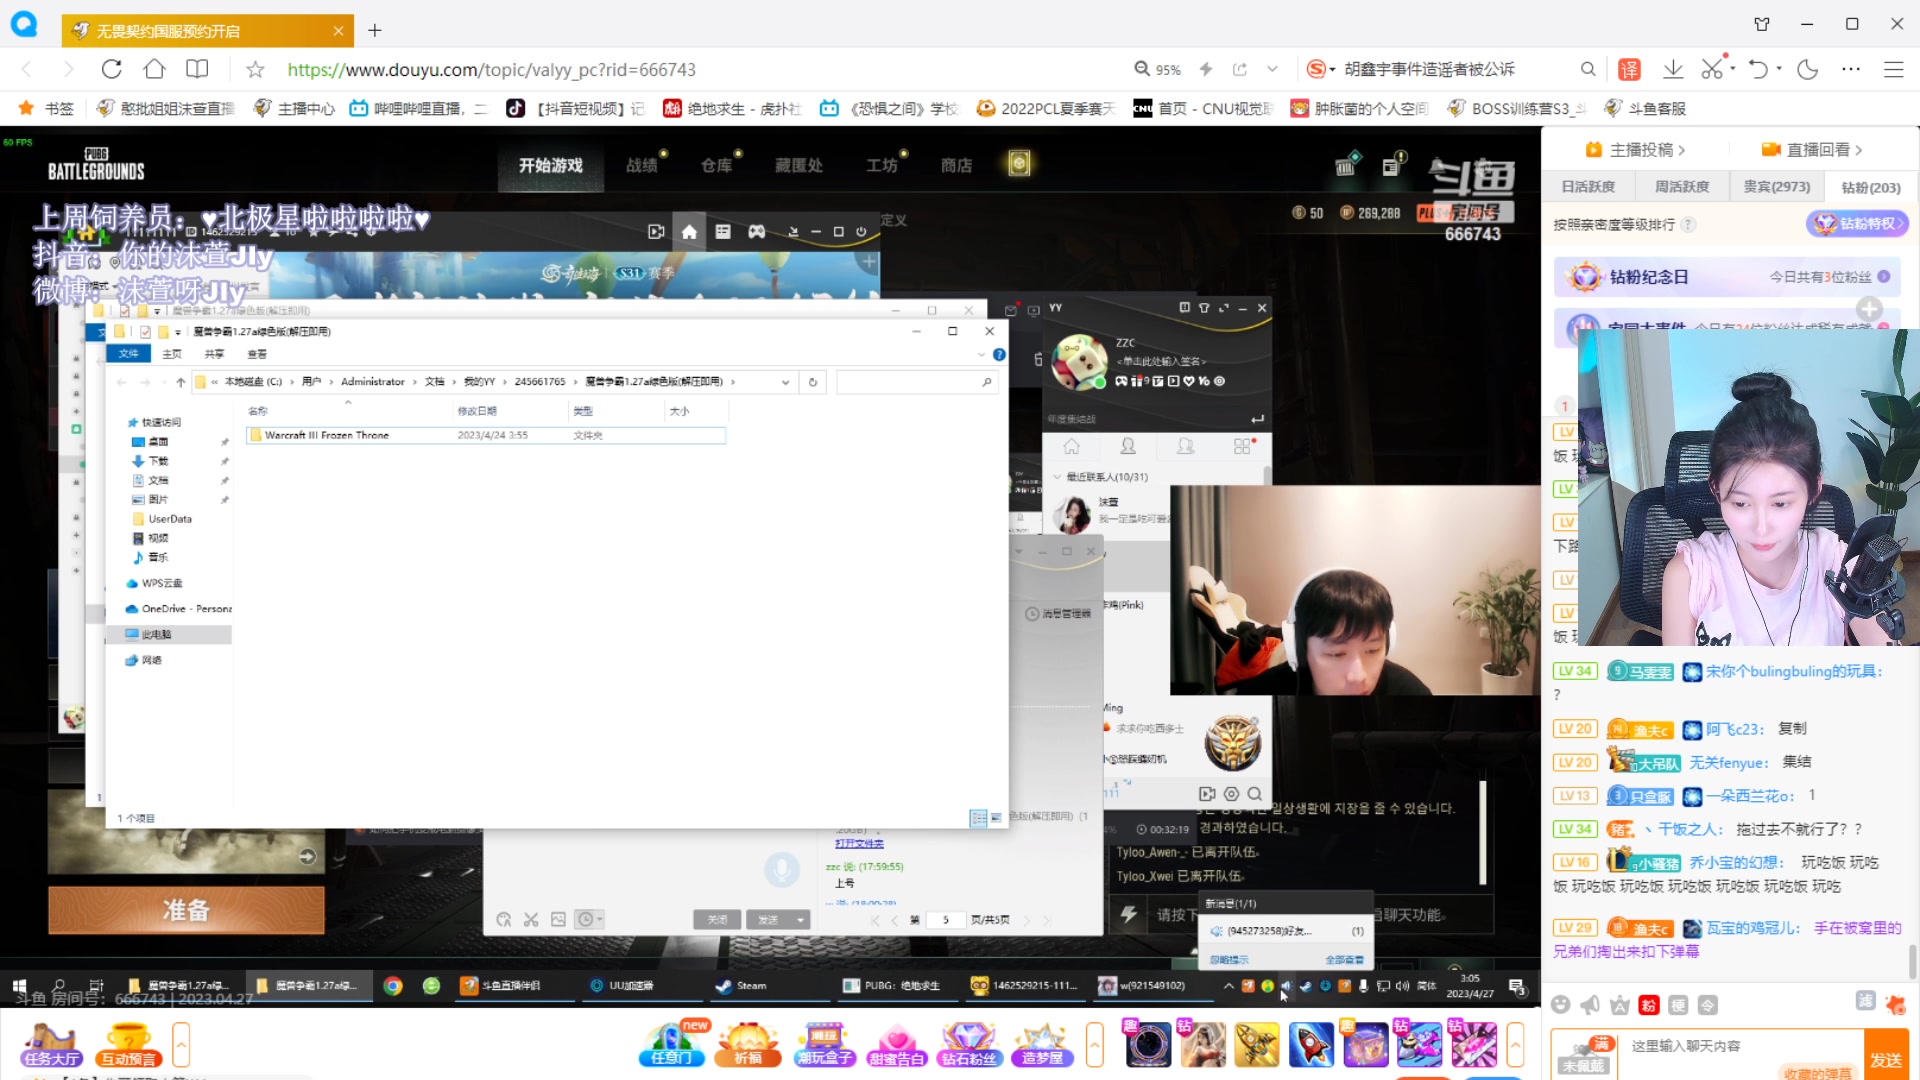The width and height of the screenshot is (1920, 1080).
Task: Toggle the 滤 chat filter
Action: pyautogui.click(x=1865, y=1001)
